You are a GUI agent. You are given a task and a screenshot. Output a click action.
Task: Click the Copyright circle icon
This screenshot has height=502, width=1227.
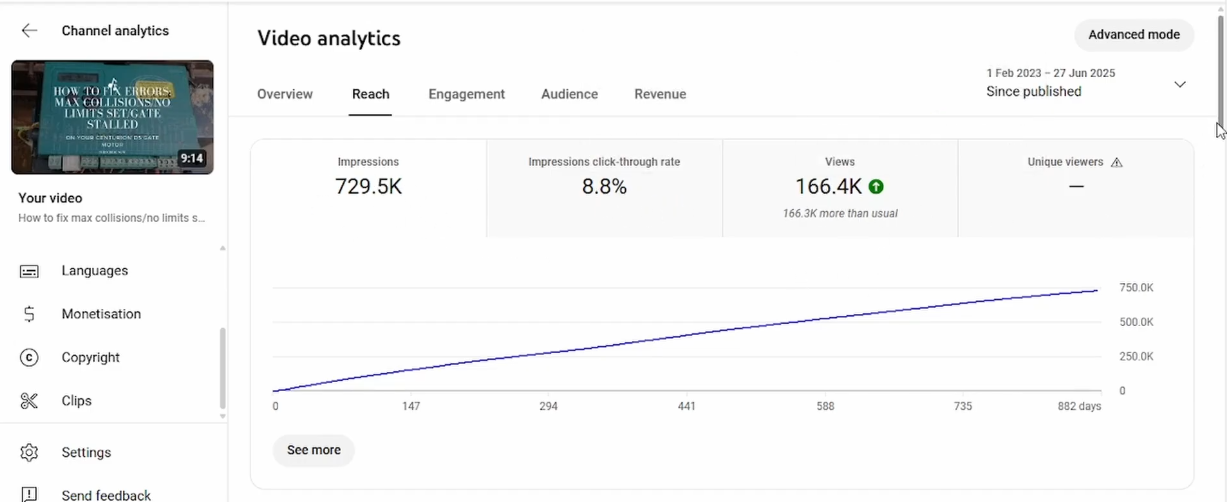[x=29, y=358]
